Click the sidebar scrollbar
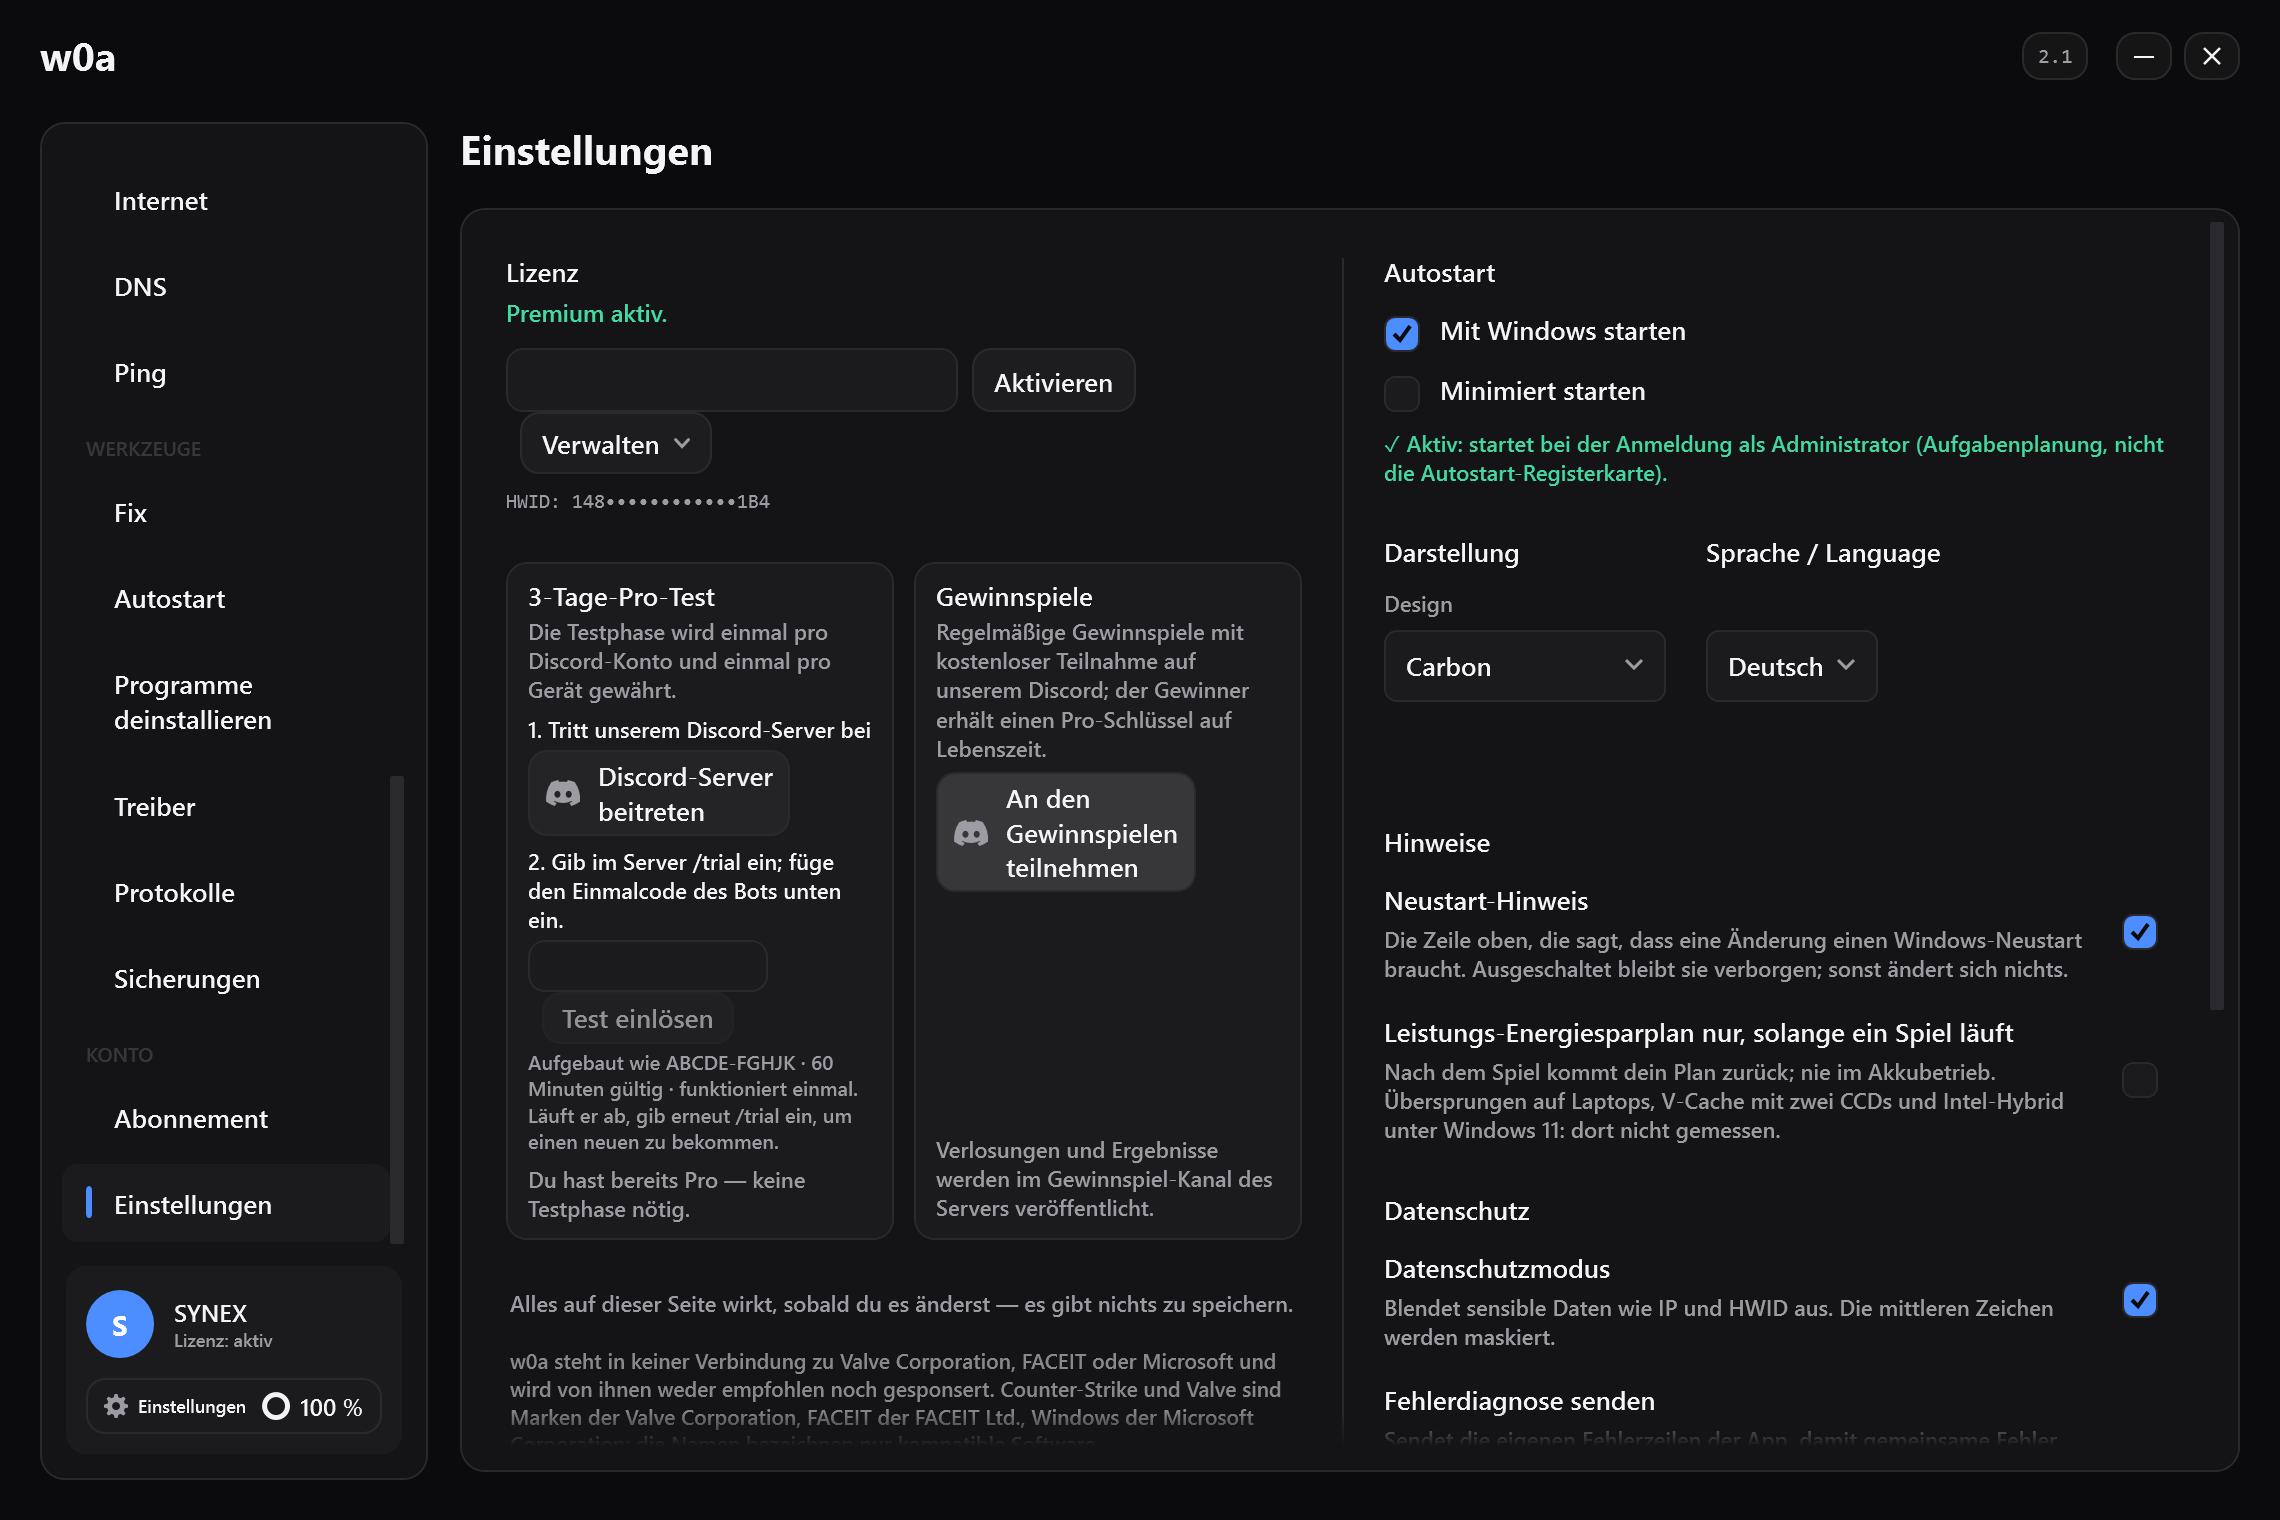The height and width of the screenshot is (1520, 2280). pos(397,1010)
